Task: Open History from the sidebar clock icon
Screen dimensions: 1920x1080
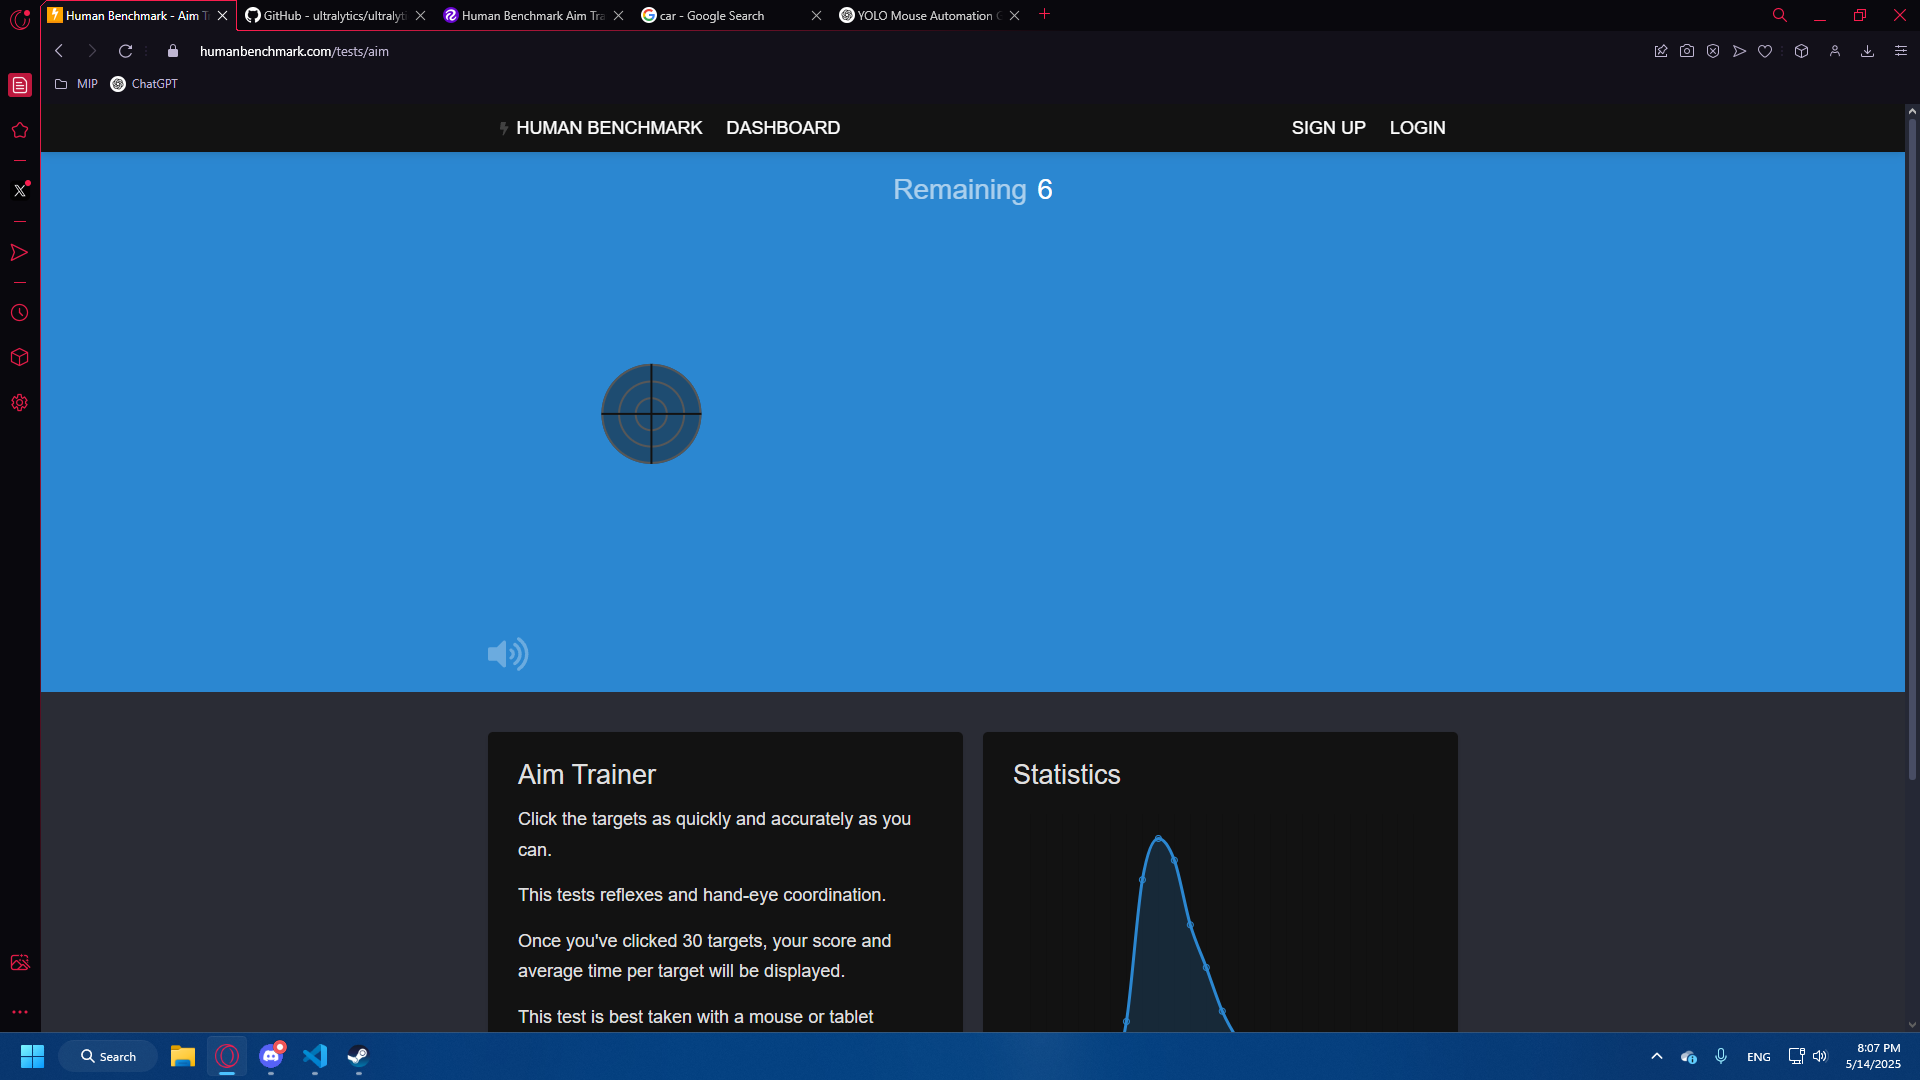Action: [x=20, y=313]
